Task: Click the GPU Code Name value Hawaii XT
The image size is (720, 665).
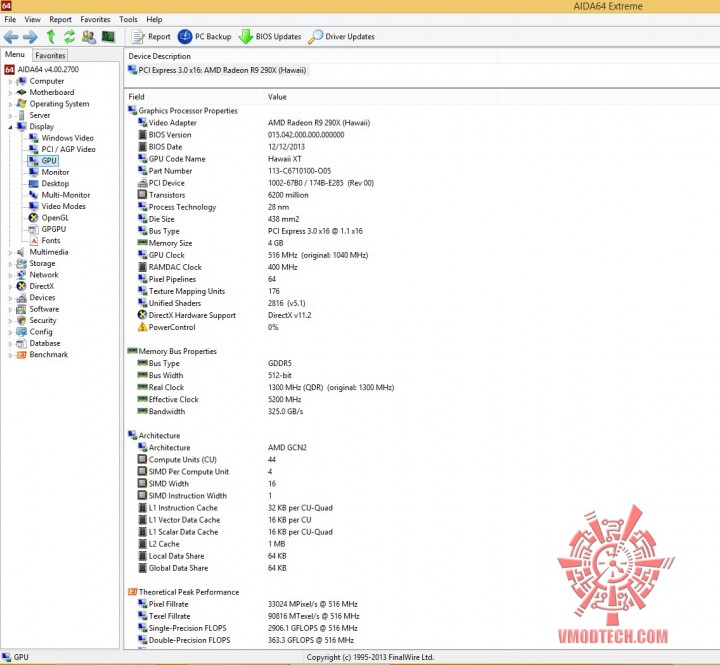Action: tap(285, 159)
